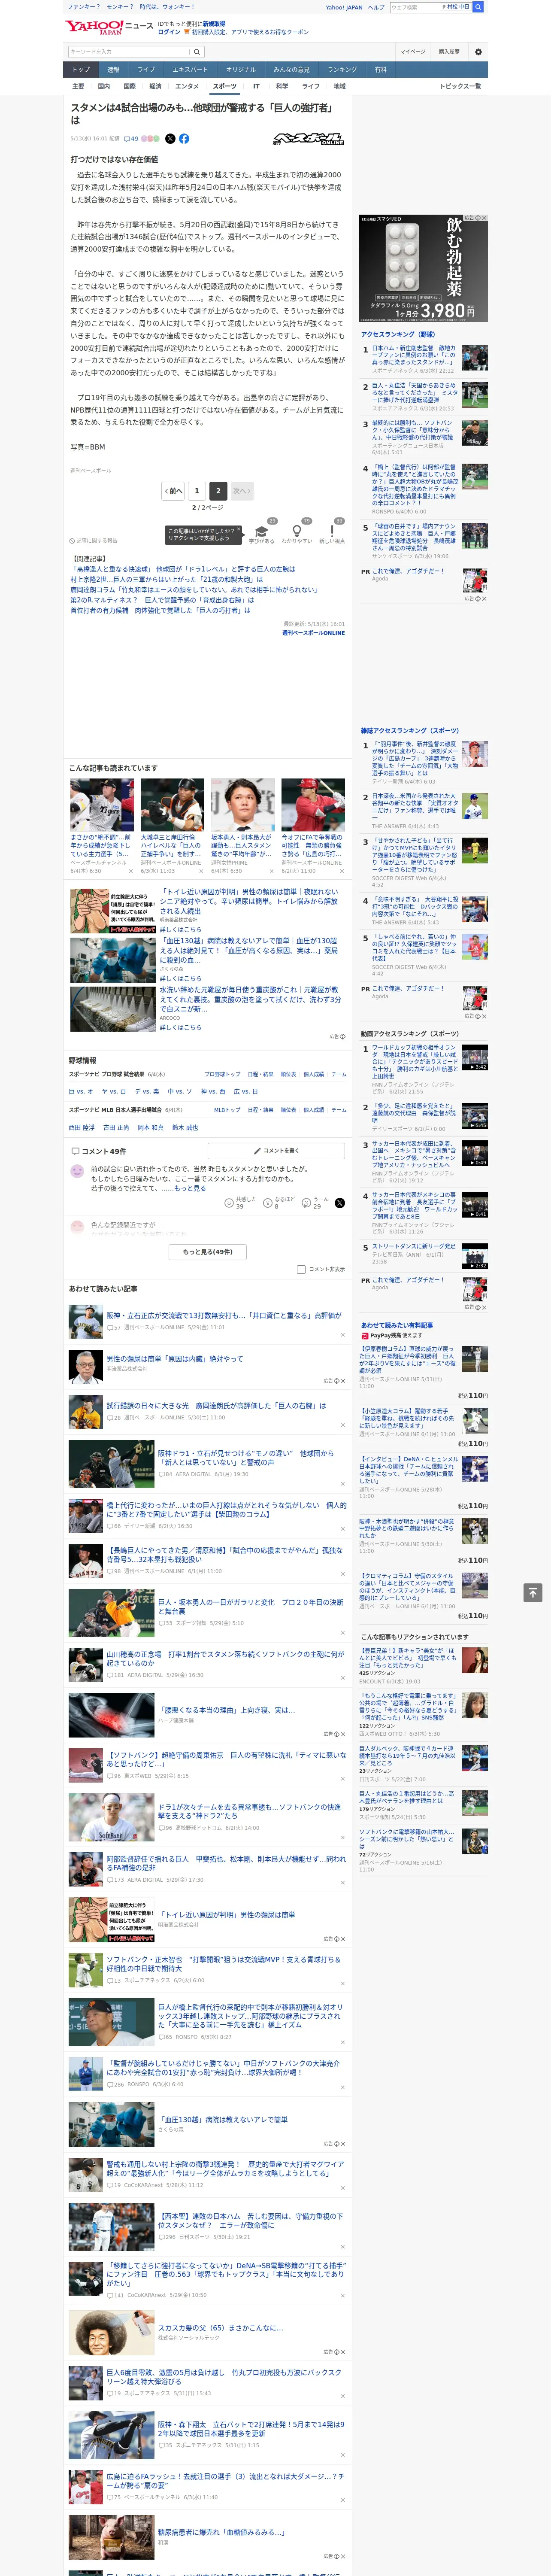Open the 経済 category tab
Screen dimensions: 551x2576
pyautogui.click(x=155, y=86)
